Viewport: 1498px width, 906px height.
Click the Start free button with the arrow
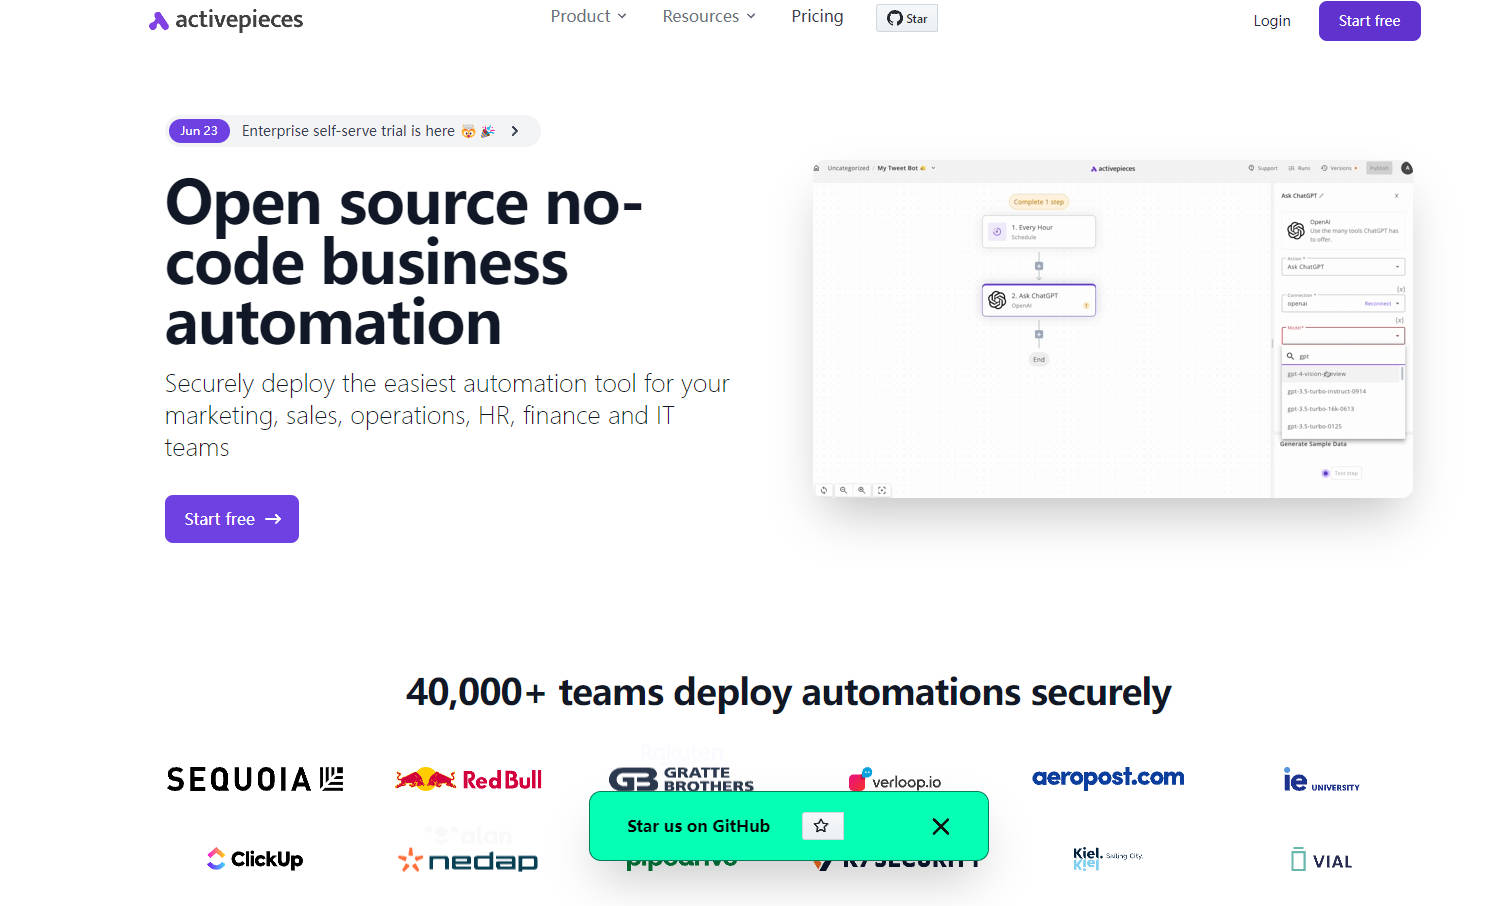[x=232, y=519]
